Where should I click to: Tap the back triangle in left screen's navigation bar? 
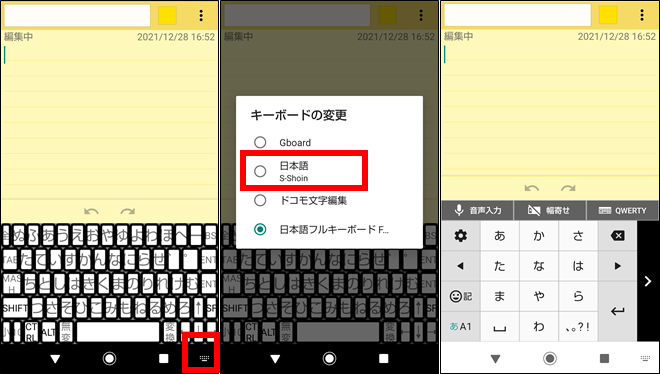(55, 358)
